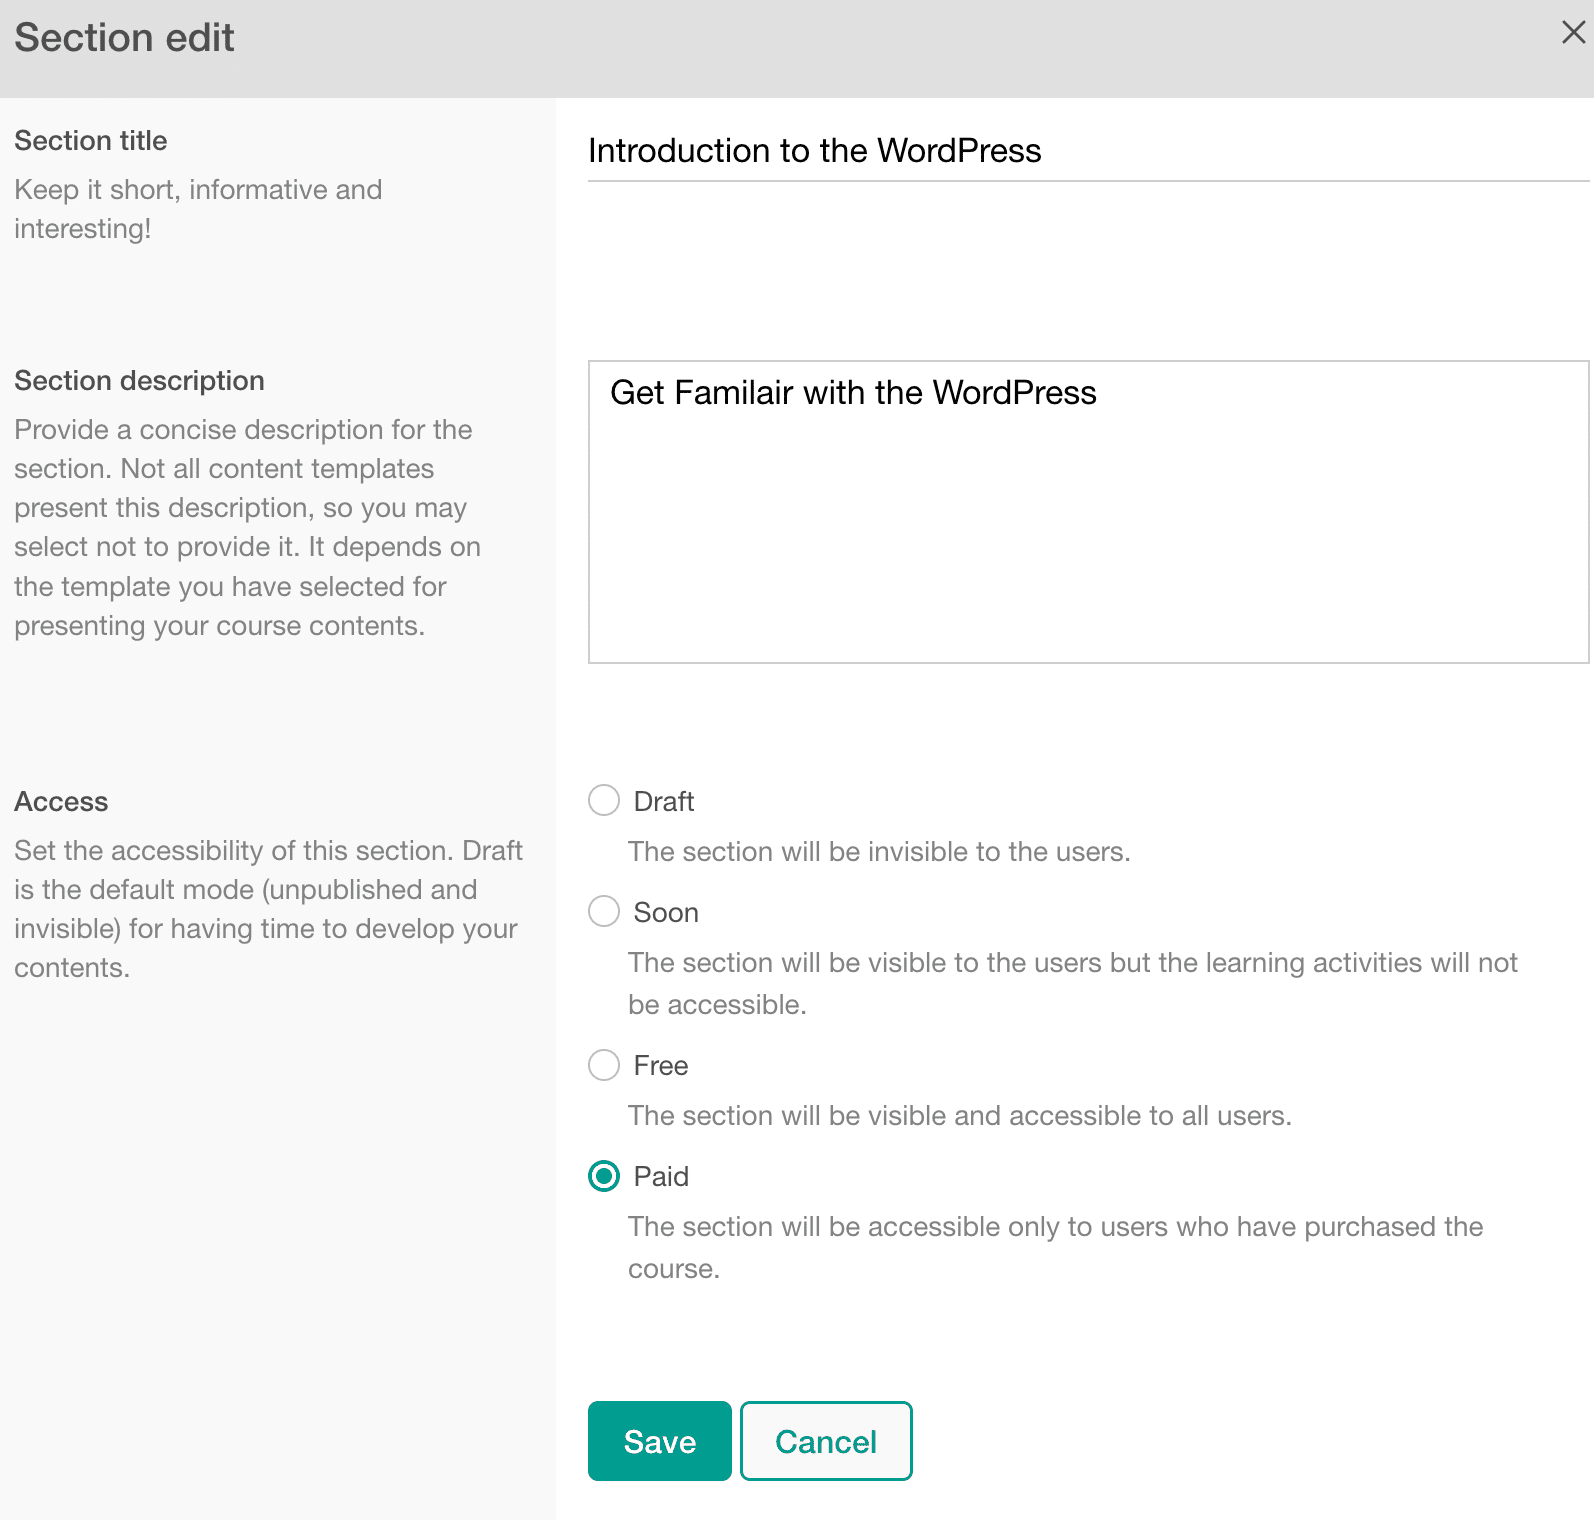
Task: Close the Section edit dialog
Action: pos(1572,33)
